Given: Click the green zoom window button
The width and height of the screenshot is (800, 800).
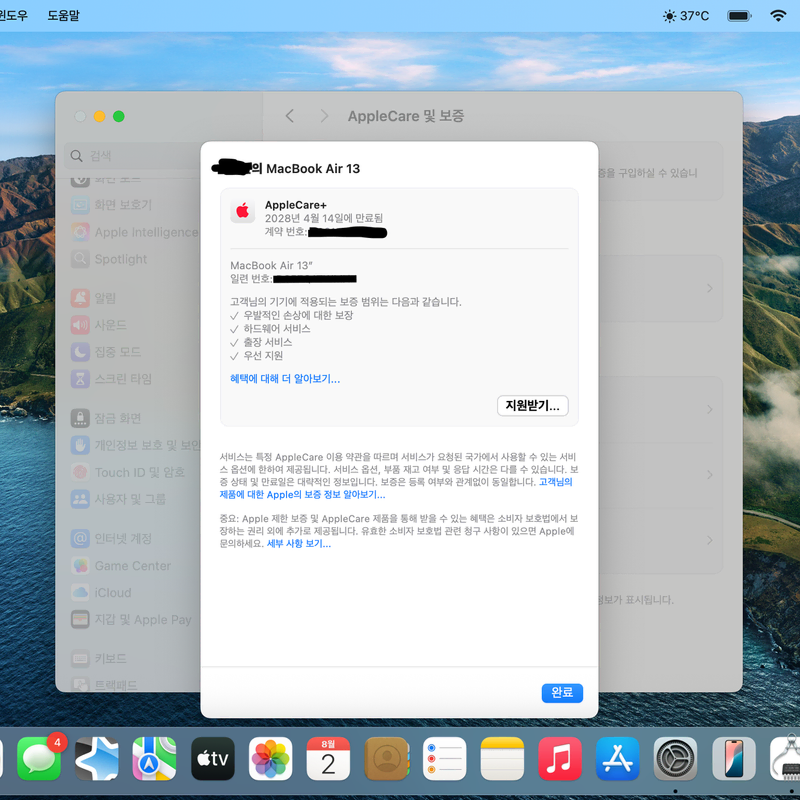Looking at the screenshot, I should (119, 116).
